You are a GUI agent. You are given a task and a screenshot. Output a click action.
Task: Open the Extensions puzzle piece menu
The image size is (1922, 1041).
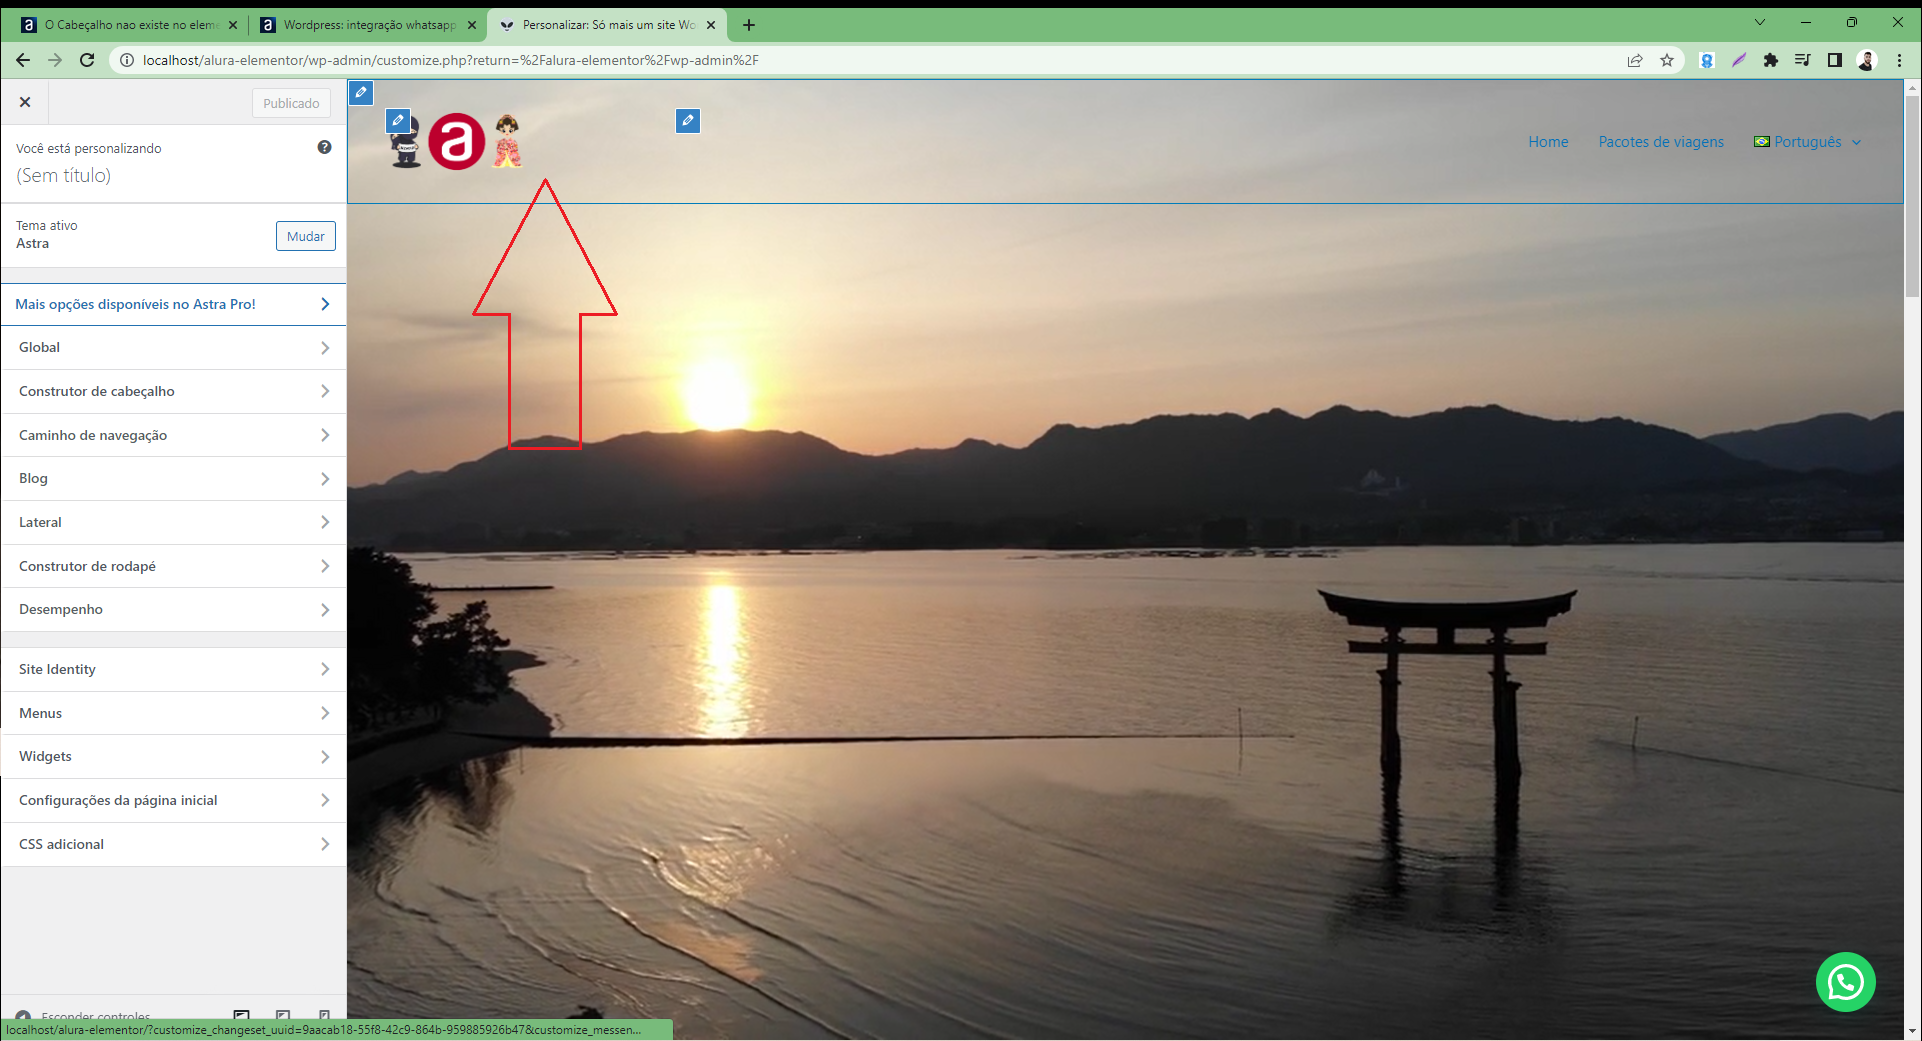1771,60
